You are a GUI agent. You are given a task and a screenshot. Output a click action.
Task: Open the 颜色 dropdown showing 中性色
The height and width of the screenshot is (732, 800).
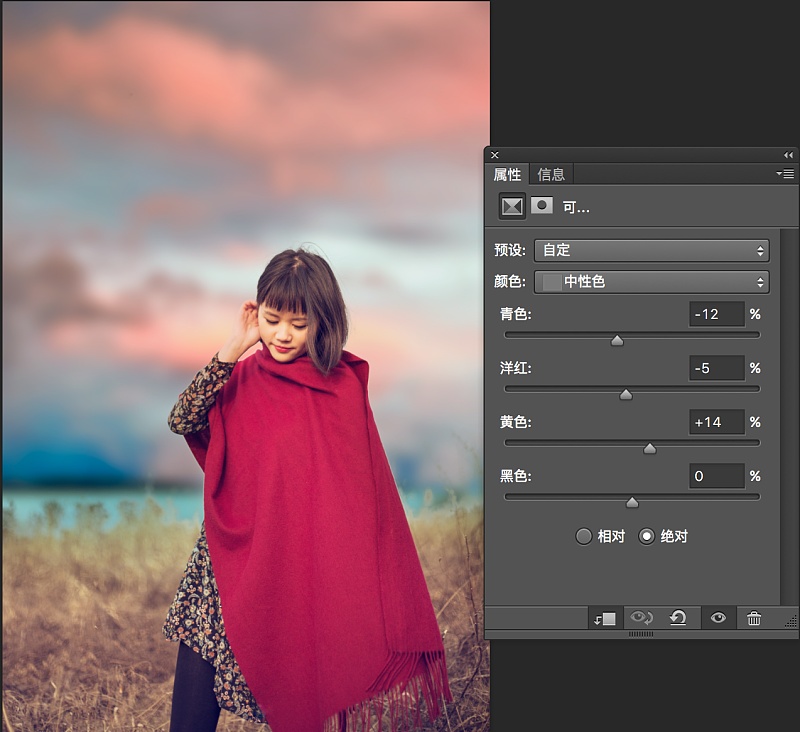[652, 282]
